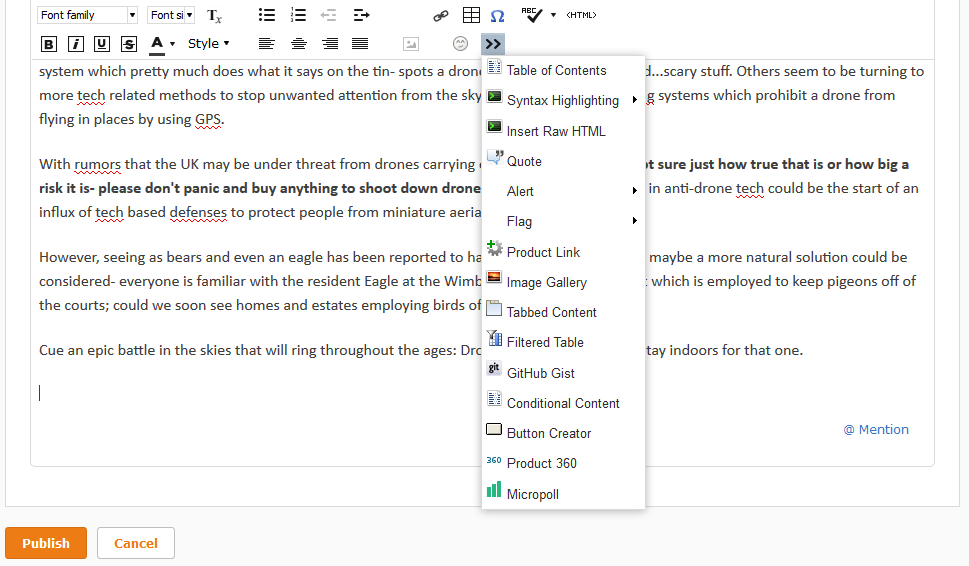Image resolution: width=969 pixels, height=566 pixels.
Task: Click the numbered list icon
Action: pyautogui.click(x=298, y=15)
